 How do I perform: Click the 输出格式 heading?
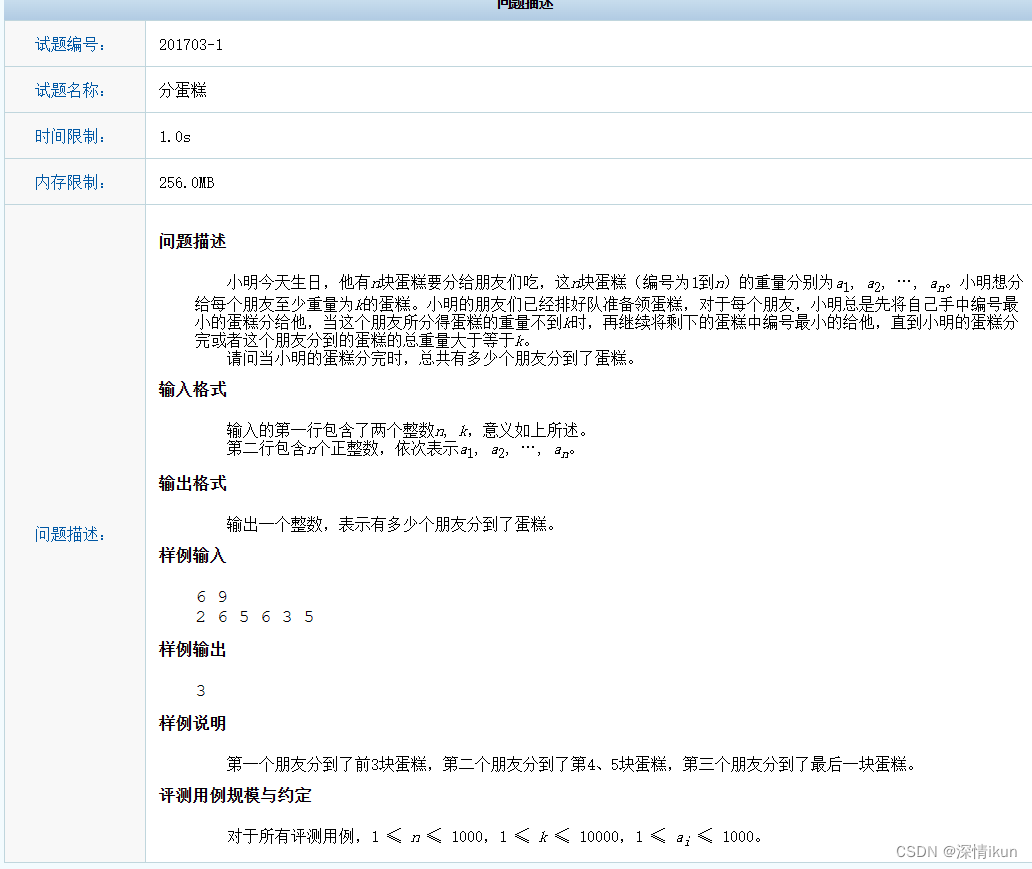tap(192, 484)
